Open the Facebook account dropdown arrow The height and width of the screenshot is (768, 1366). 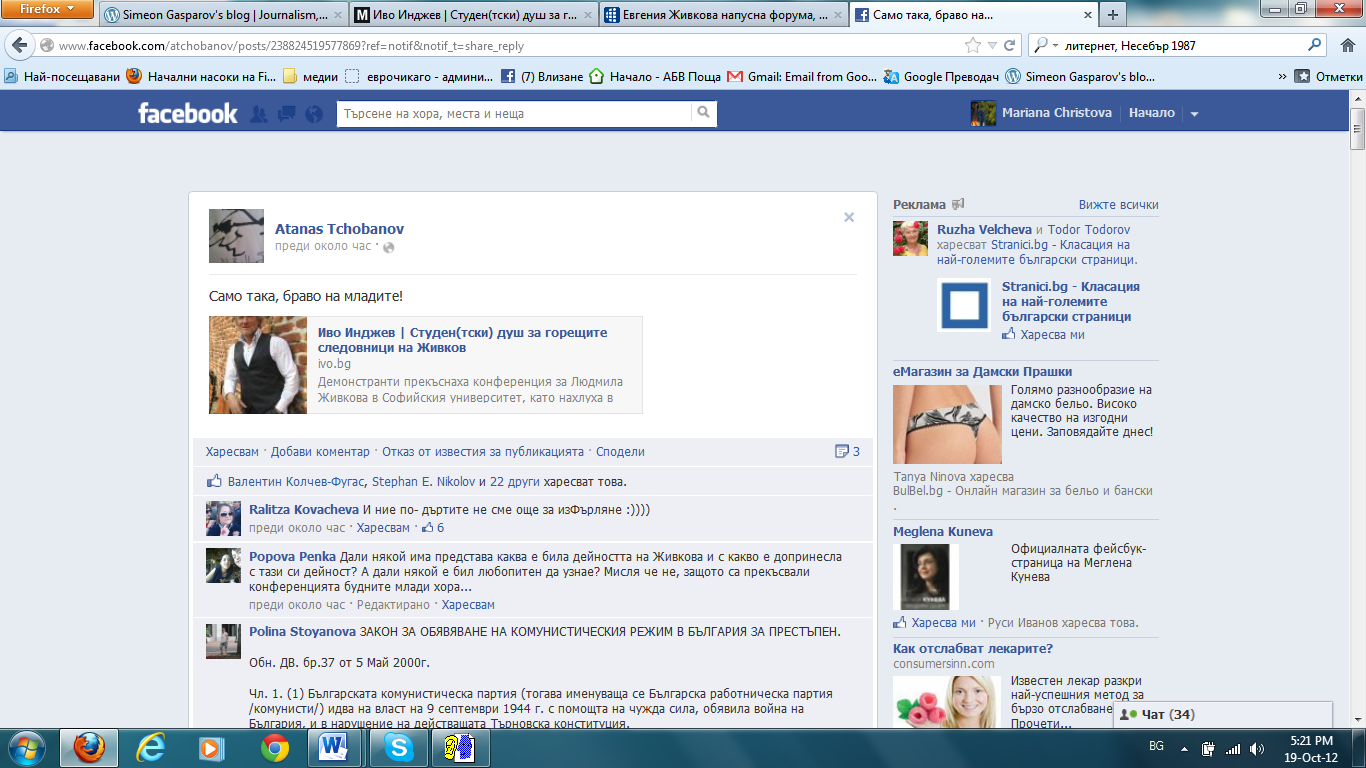pyautogui.click(x=1194, y=114)
